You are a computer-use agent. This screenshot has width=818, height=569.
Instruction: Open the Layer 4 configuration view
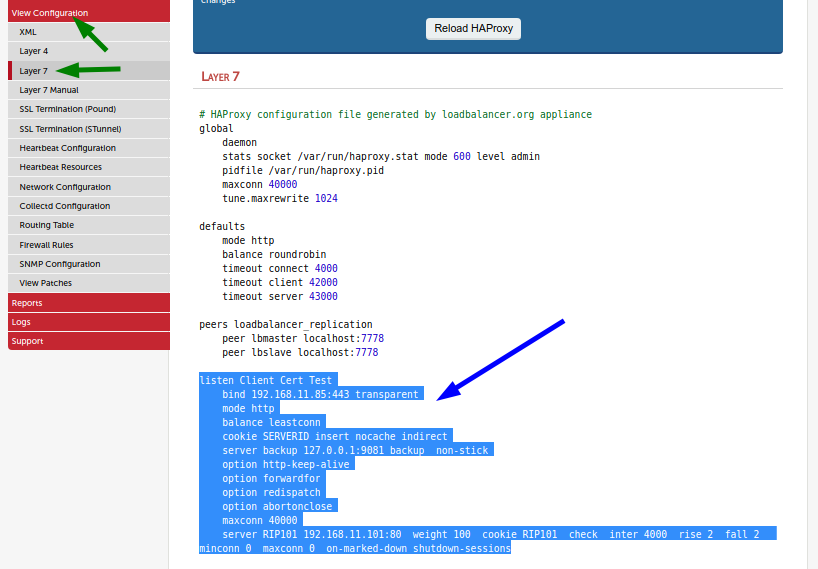pos(89,51)
